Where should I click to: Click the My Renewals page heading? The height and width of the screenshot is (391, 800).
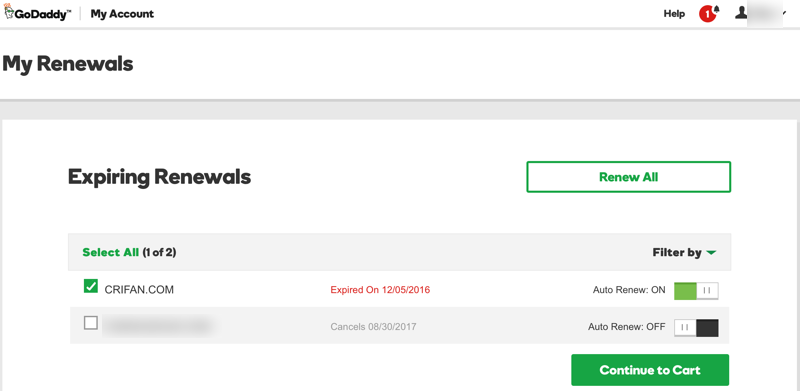67,65
